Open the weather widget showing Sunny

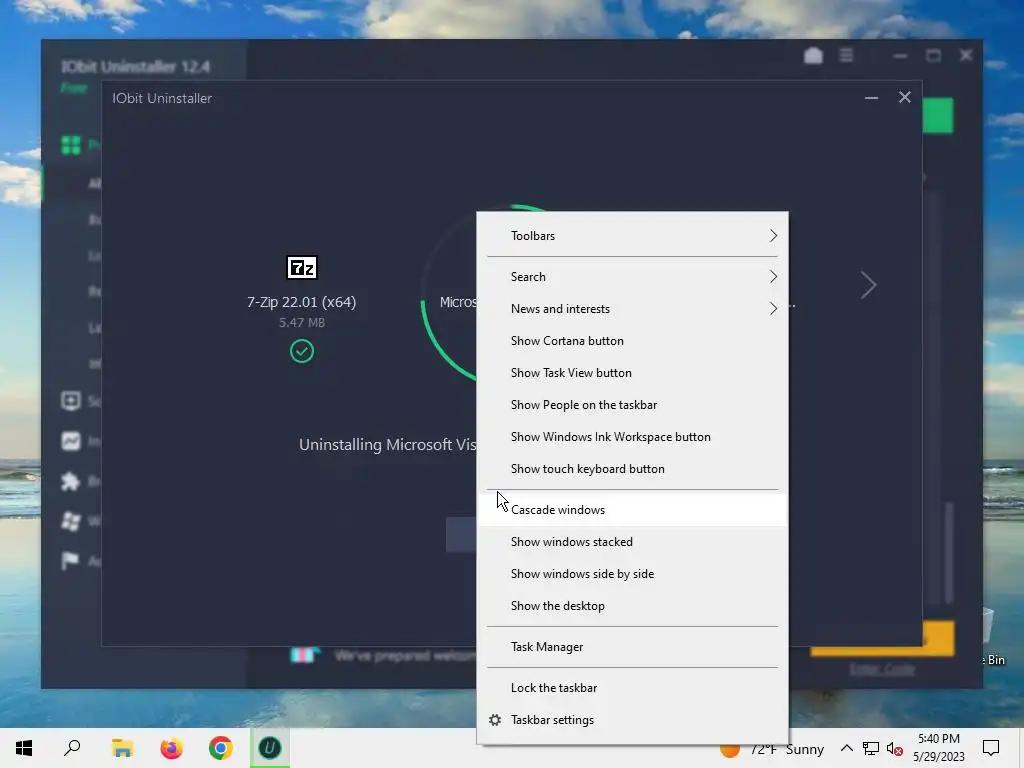pos(772,749)
